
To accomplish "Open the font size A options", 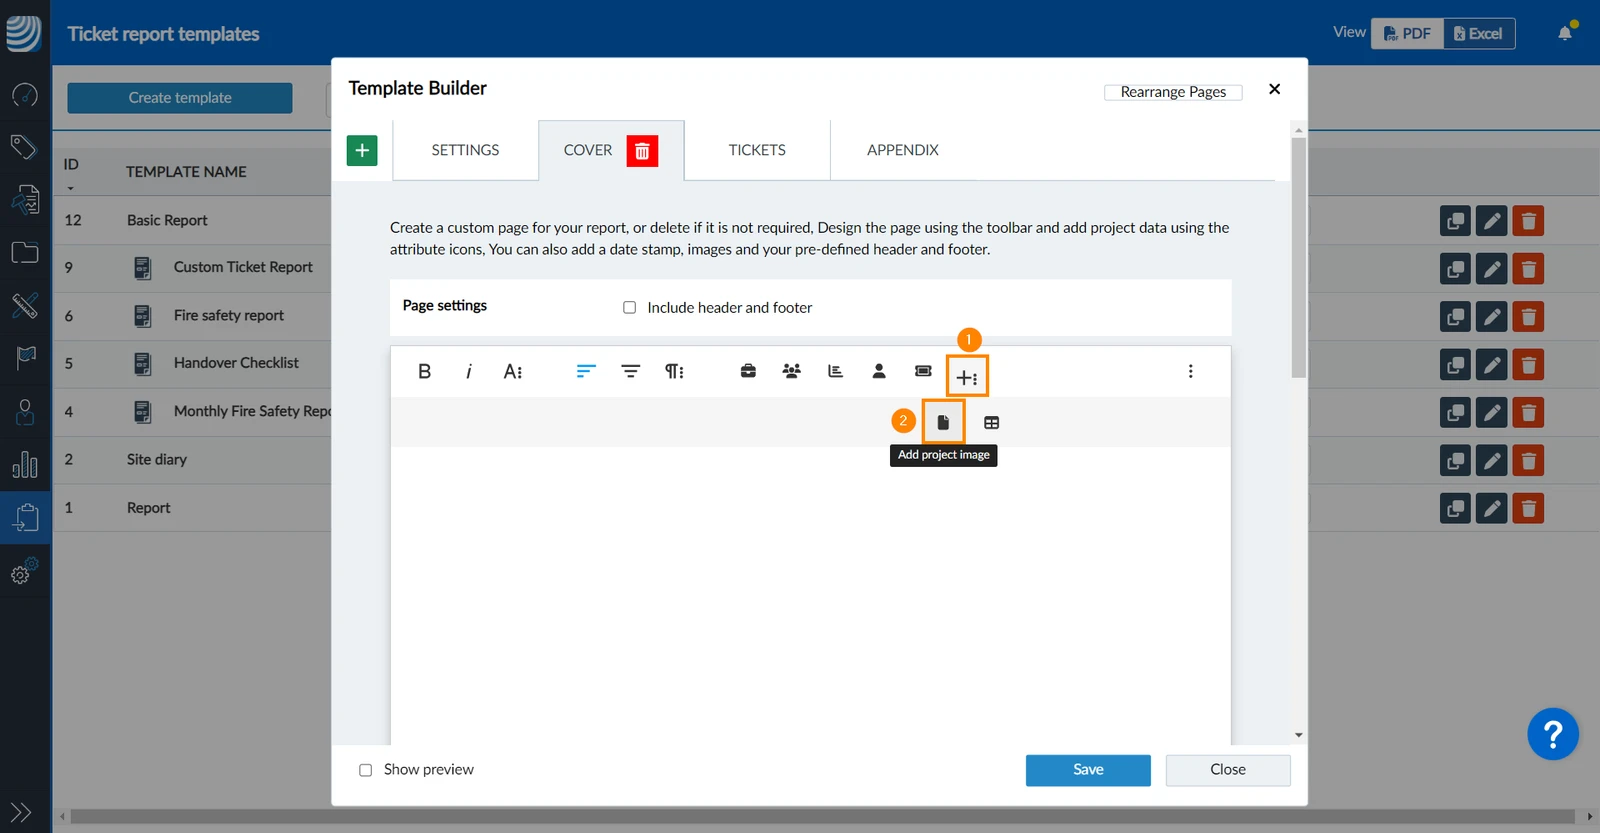I will [x=513, y=371].
